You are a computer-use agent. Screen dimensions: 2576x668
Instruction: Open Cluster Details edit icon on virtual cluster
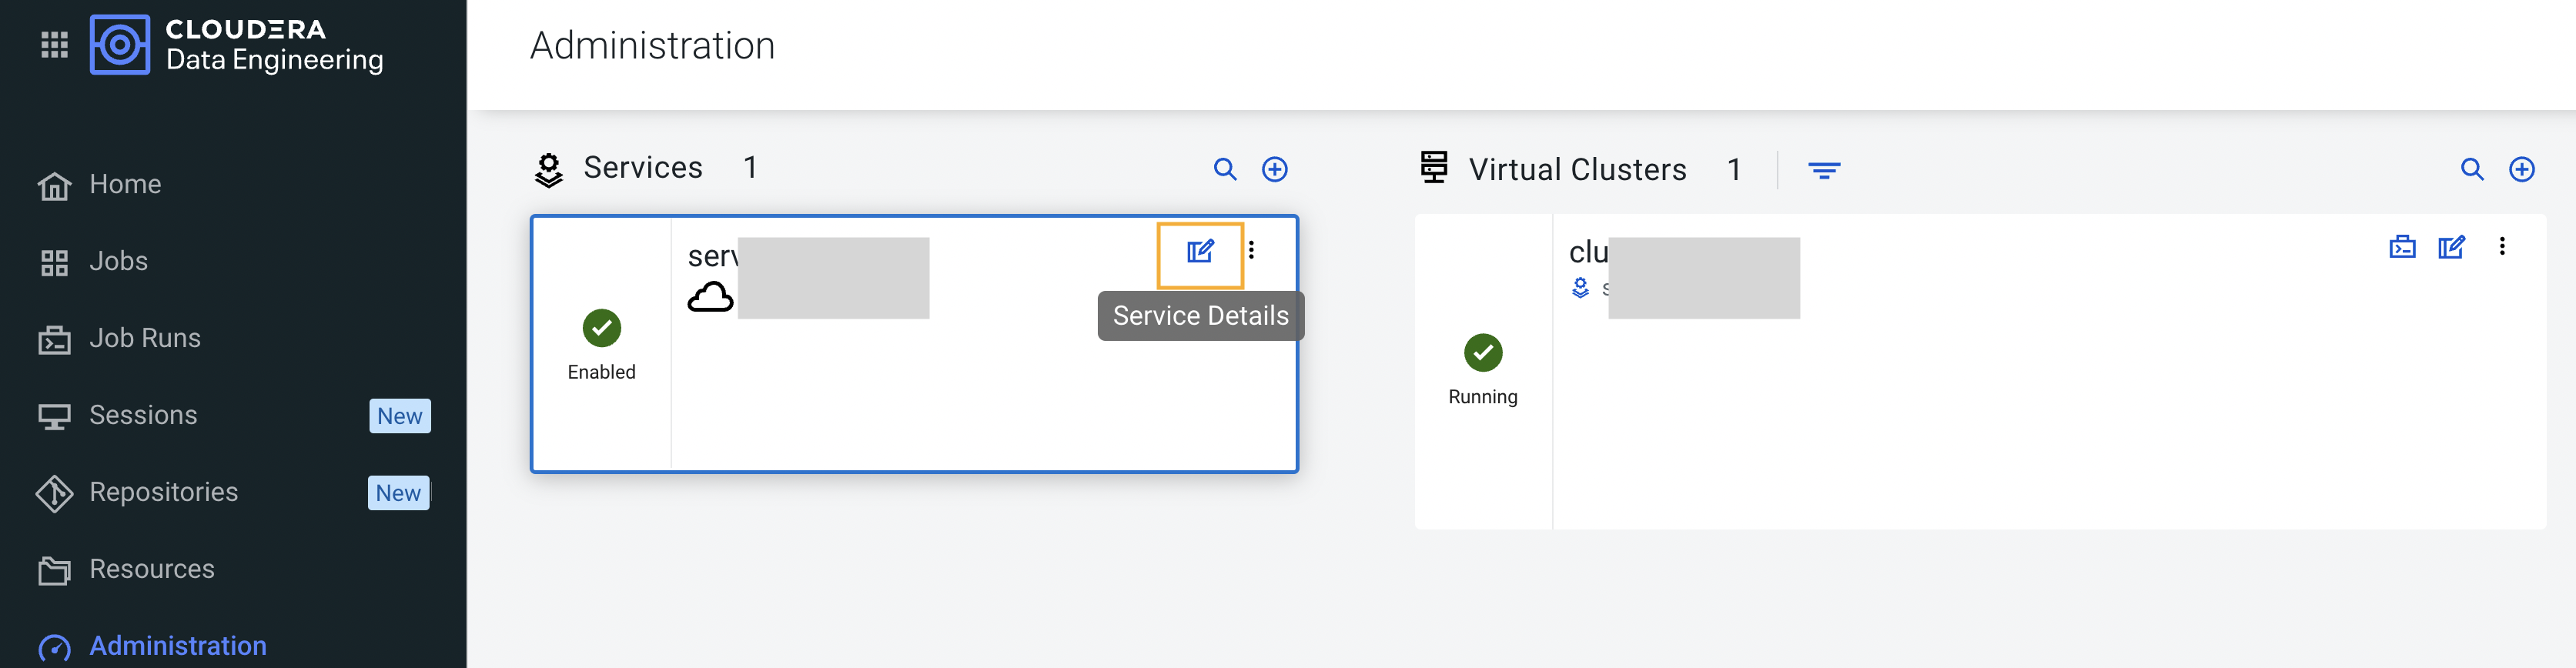2451,247
